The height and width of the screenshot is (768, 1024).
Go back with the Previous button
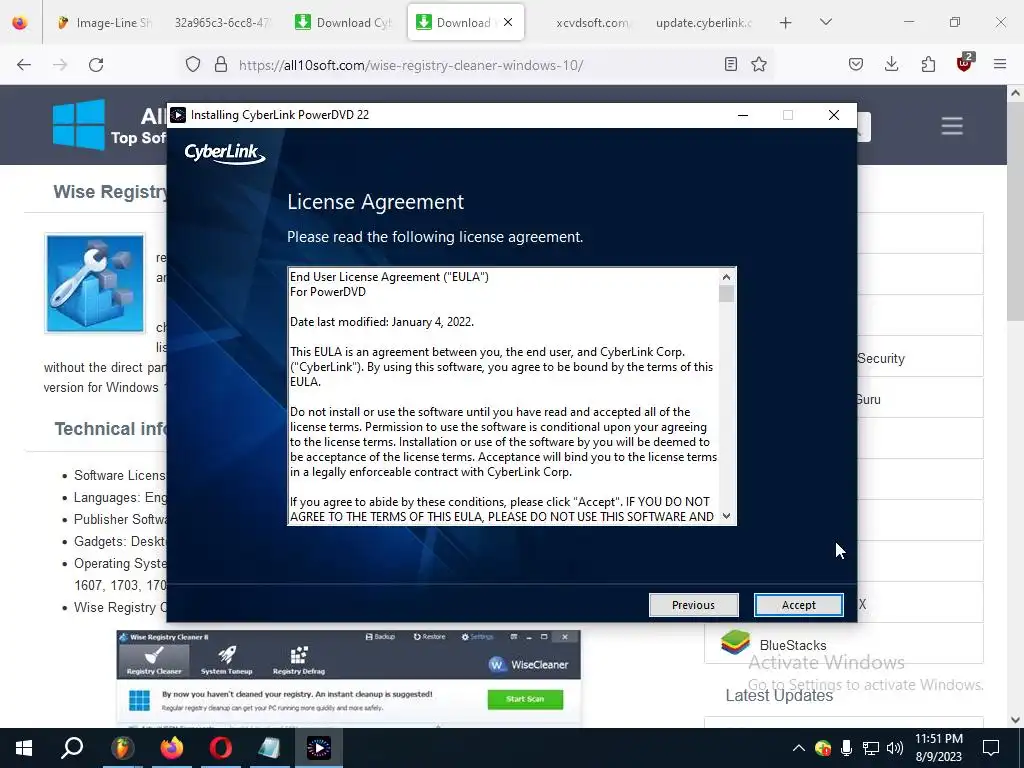[693, 605]
